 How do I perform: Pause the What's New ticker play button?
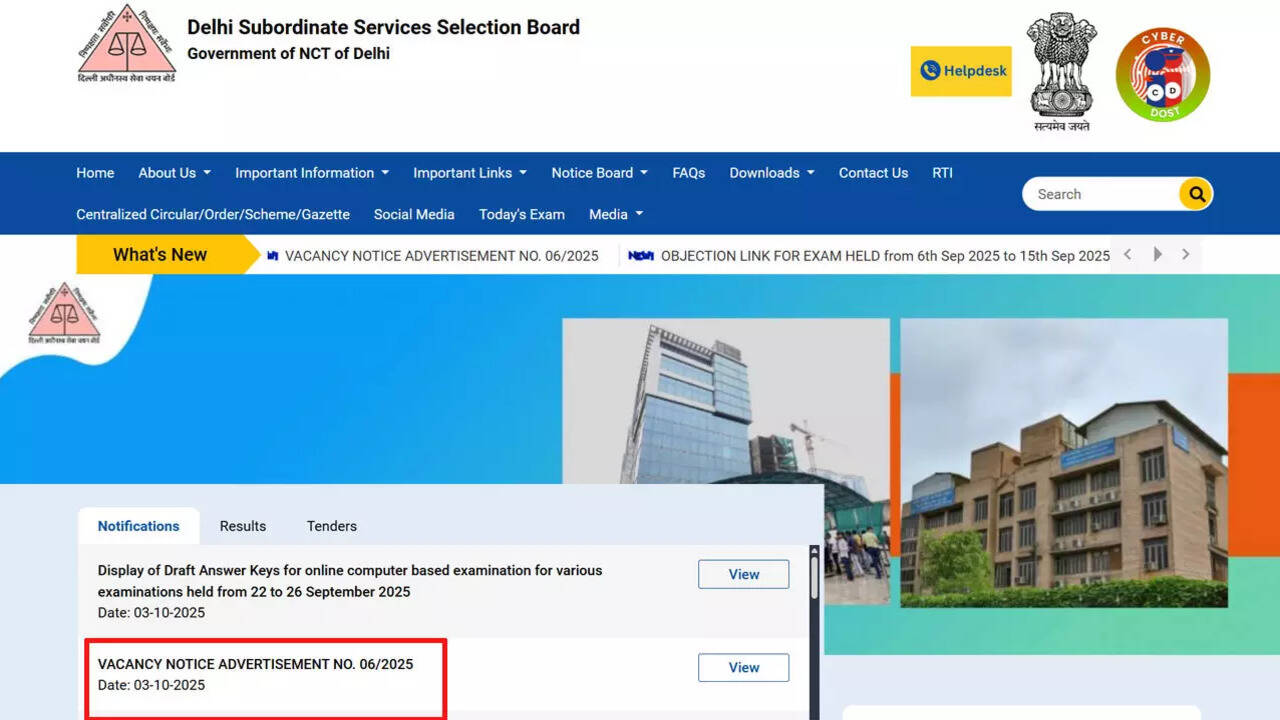coord(1157,255)
